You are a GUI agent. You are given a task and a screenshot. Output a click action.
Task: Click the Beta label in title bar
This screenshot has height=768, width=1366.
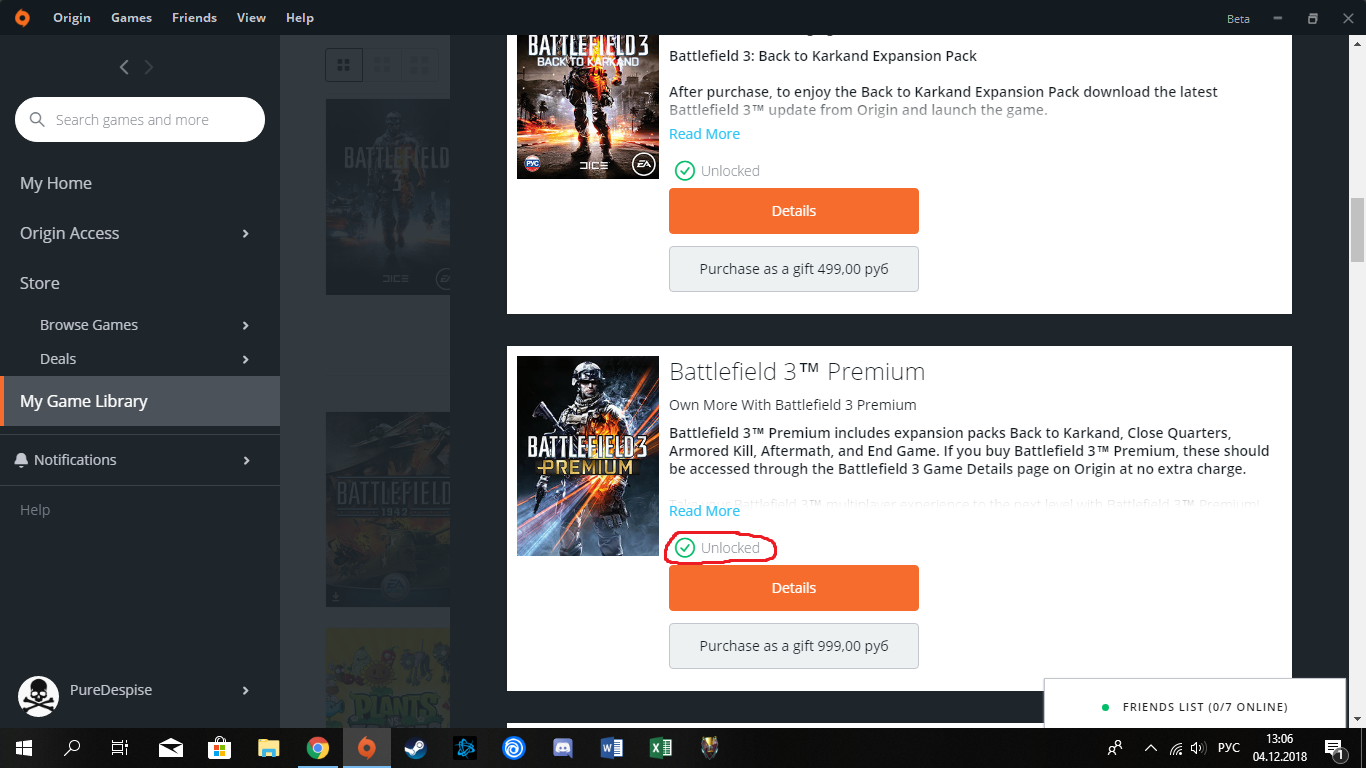tap(1238, 19)
